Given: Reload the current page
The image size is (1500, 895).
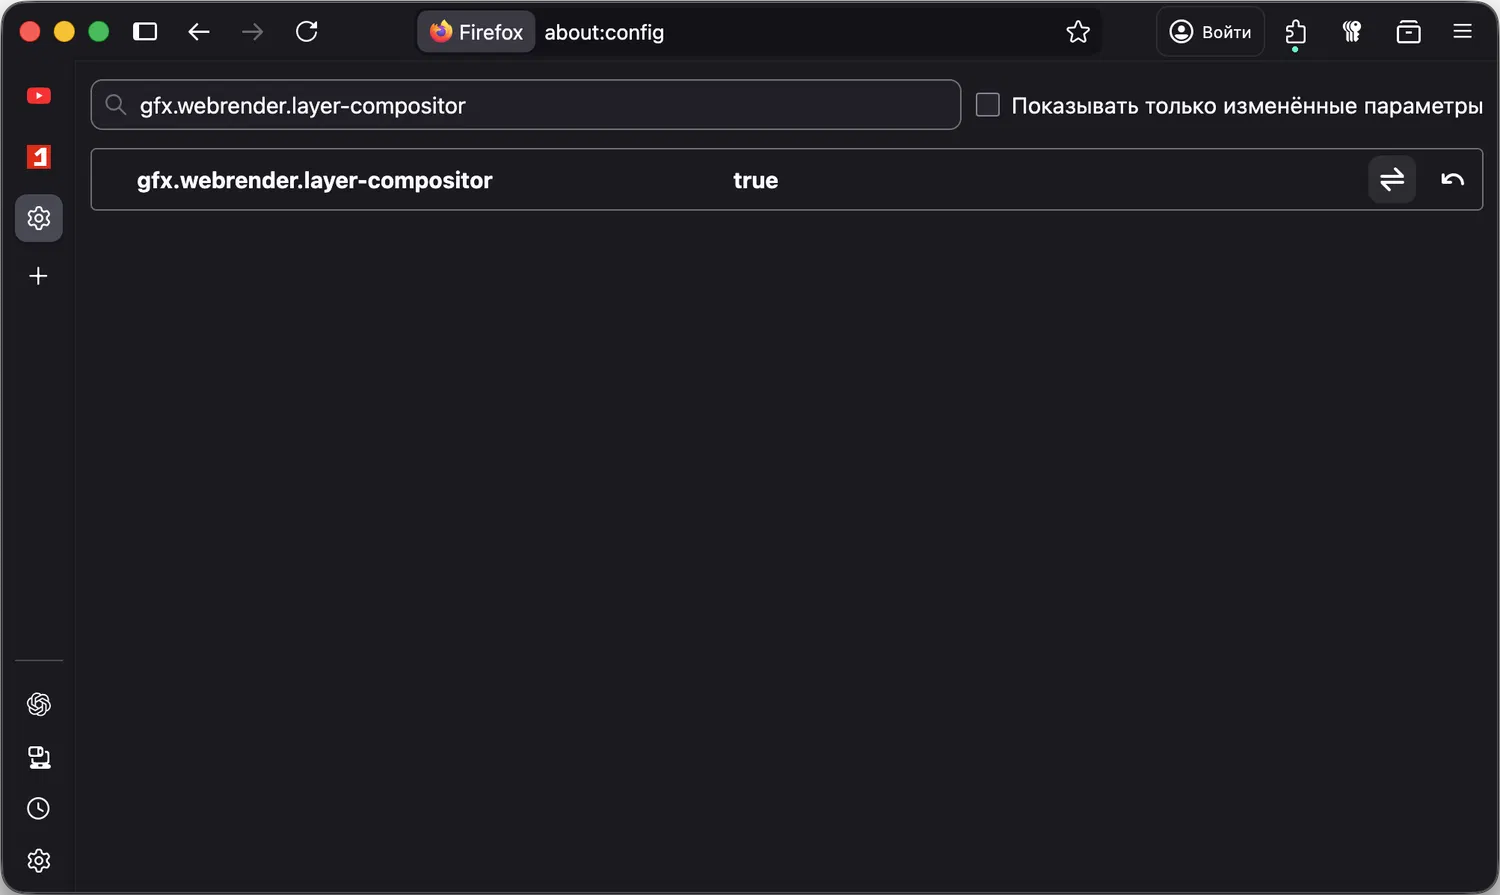Looking at the screenshot, I should tap(307, 32).
